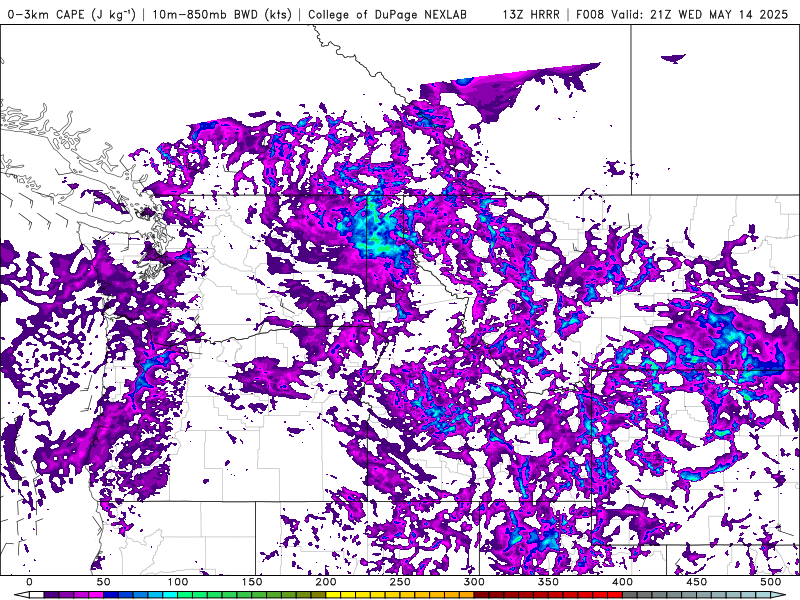Click the right arrow end of the colorbar

point(778,595)
